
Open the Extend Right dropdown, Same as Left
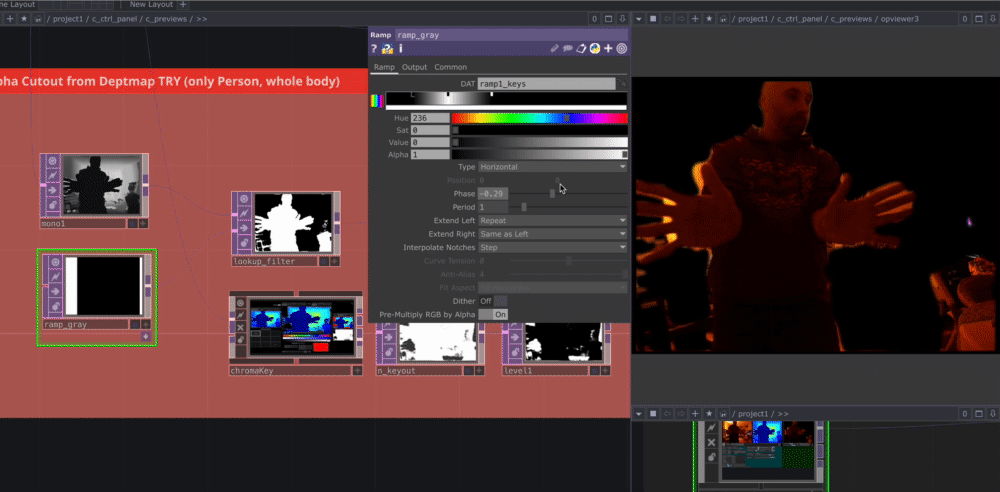tap(553, 234)
